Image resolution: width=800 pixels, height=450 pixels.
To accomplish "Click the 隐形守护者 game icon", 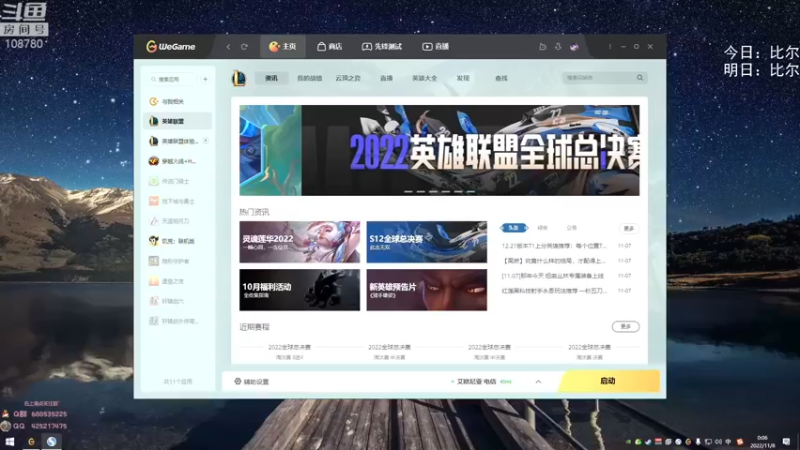I will pyautogui.click(x=154, y=261).
